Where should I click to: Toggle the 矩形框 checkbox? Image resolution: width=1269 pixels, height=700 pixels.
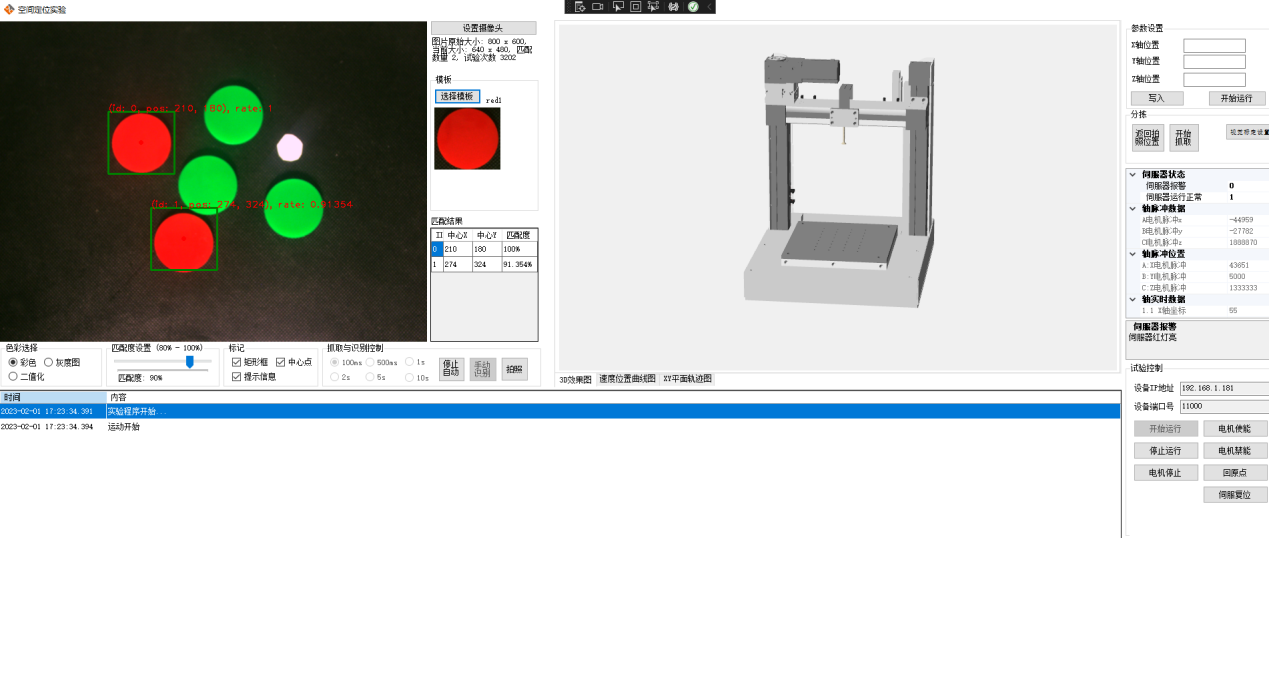click(x=237, y=362)
